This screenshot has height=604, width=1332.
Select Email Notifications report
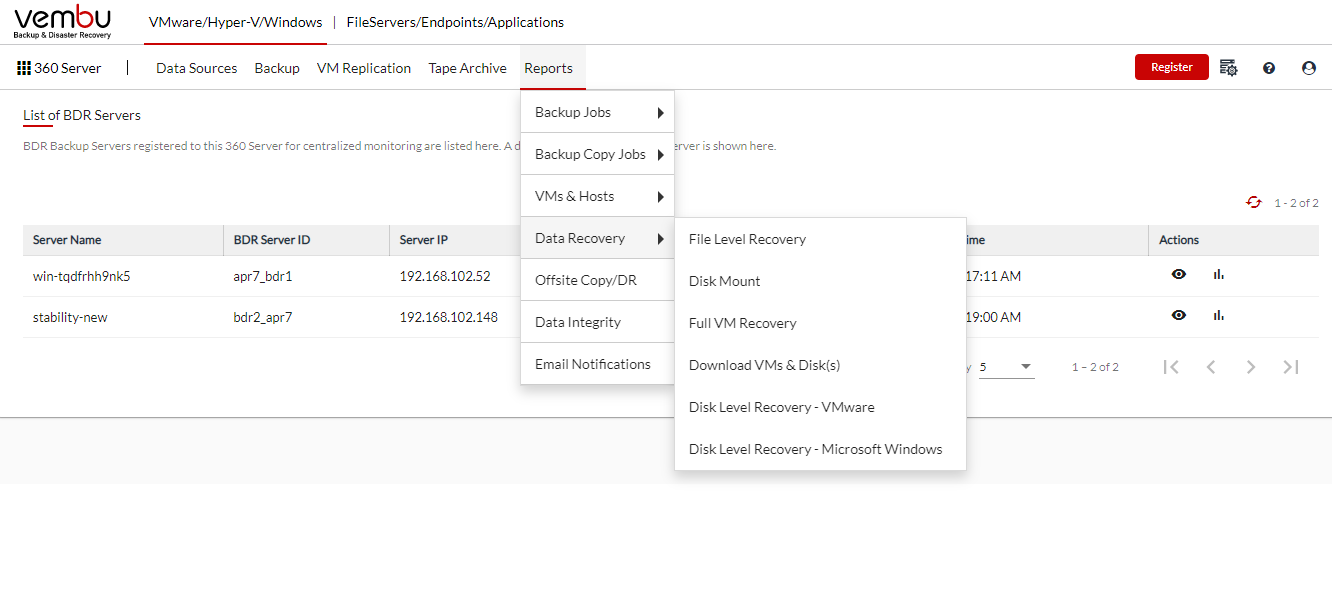[x=598, y=364]
